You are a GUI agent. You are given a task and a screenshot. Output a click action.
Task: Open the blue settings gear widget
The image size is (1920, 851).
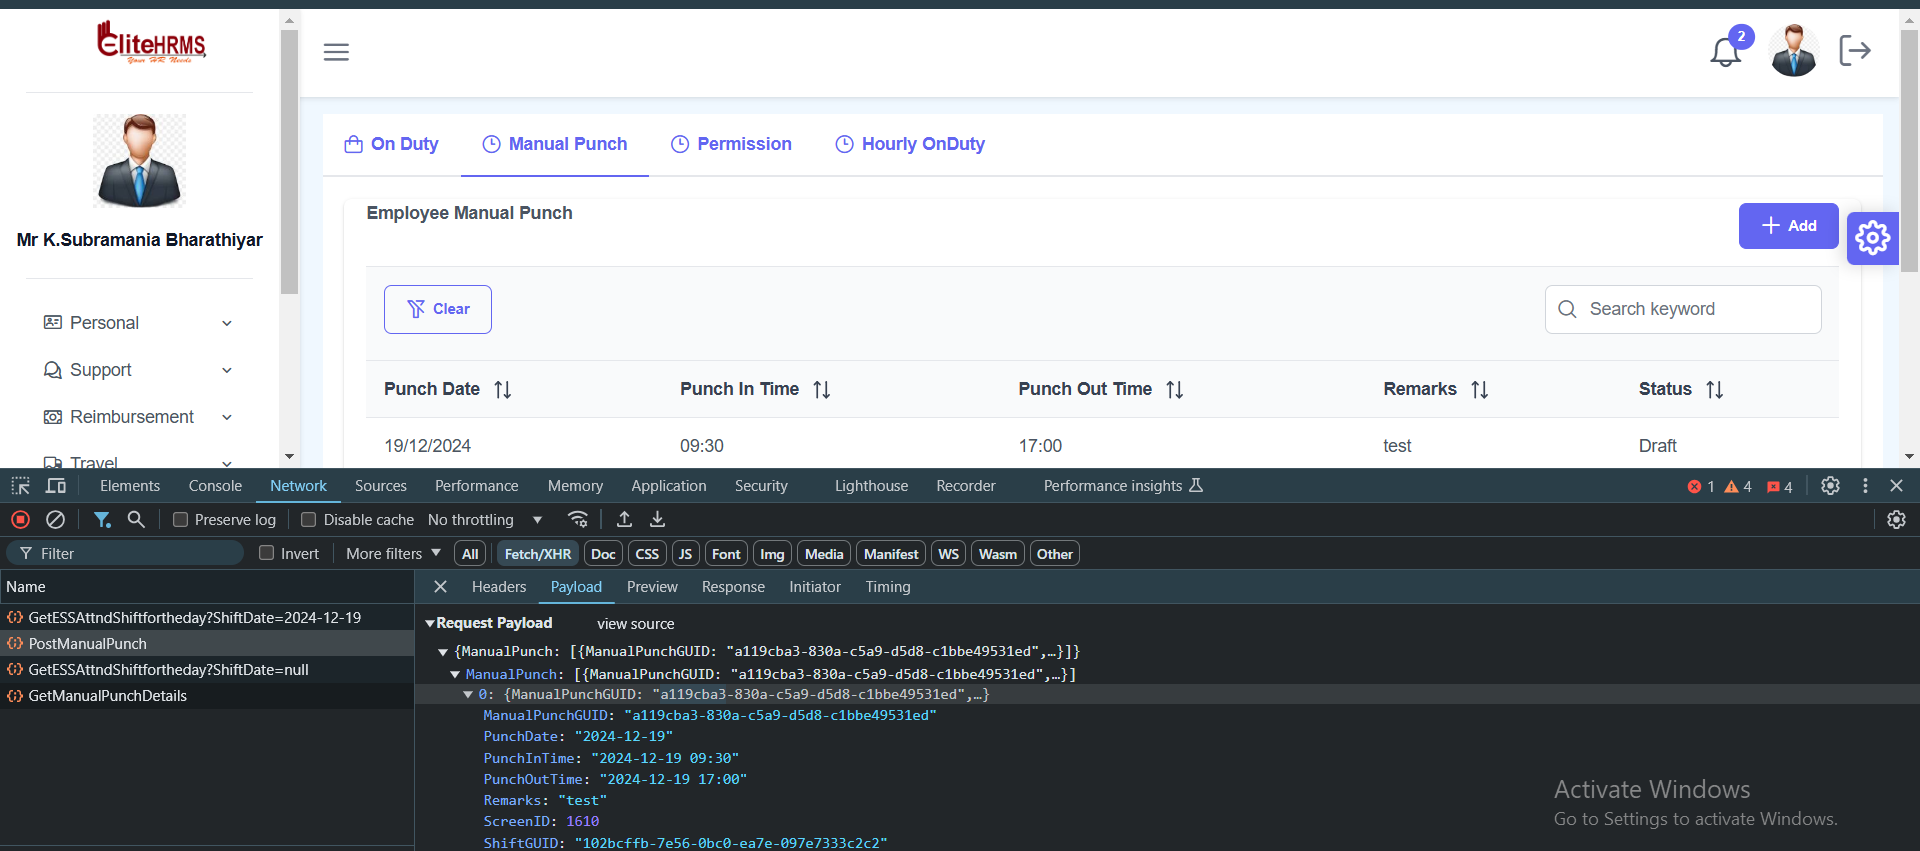1872,238
